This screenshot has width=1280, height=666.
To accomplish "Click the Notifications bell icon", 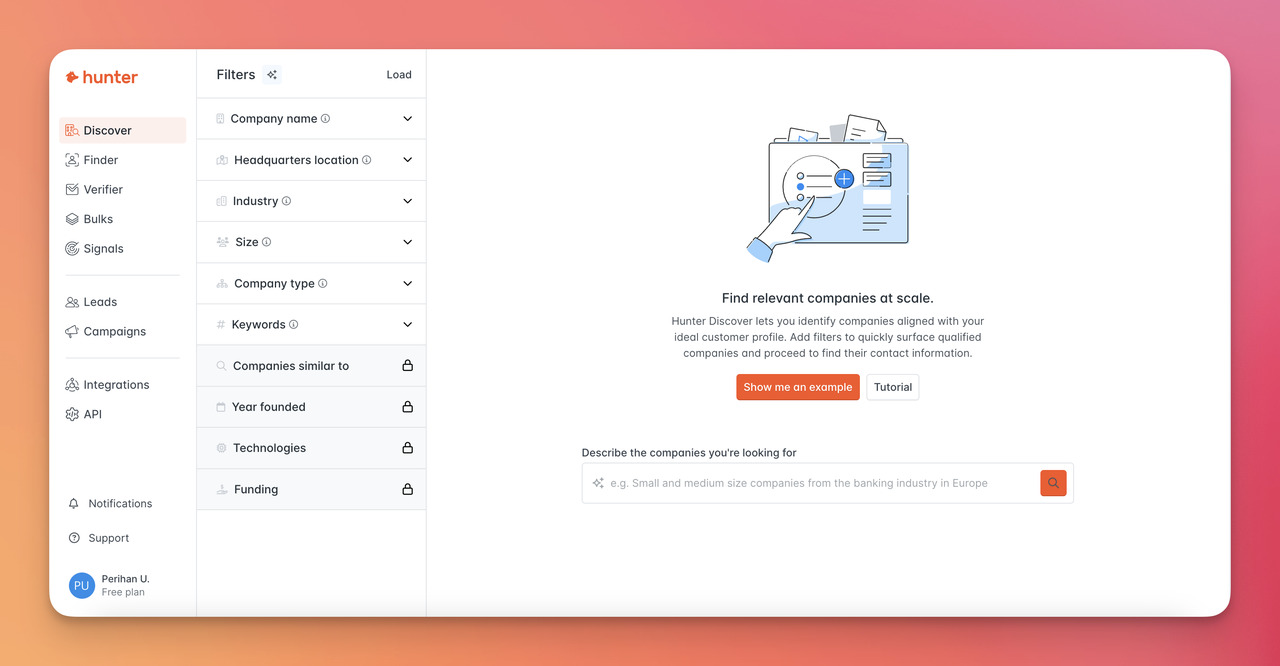I will 73,504.
